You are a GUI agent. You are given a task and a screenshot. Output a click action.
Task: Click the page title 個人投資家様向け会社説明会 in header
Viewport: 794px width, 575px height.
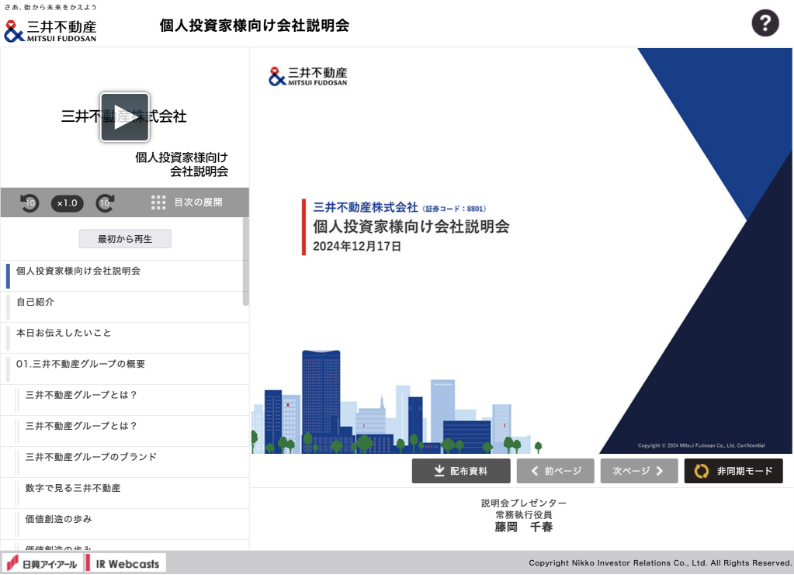(254, 25)
